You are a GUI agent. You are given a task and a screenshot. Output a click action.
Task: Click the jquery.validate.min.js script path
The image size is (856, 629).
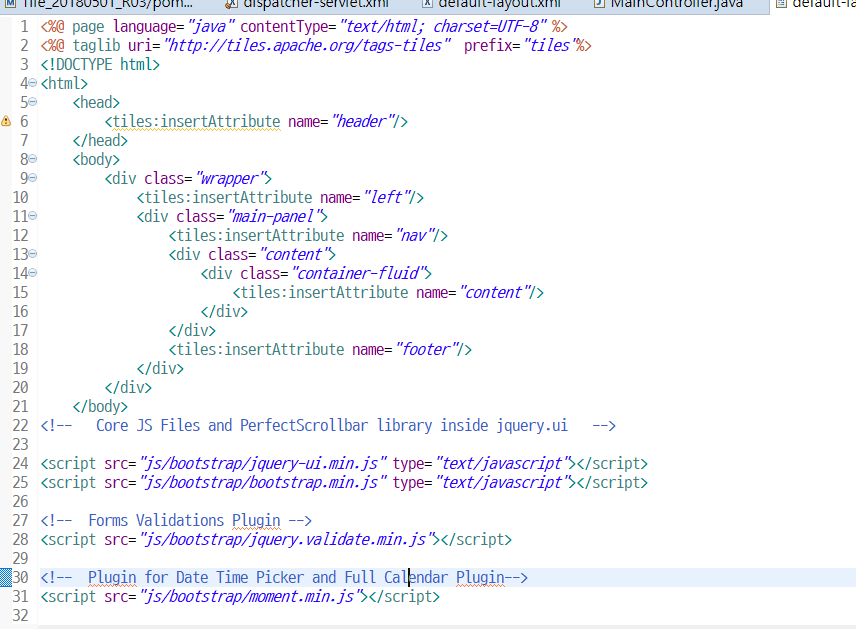(x=288, y=539)
